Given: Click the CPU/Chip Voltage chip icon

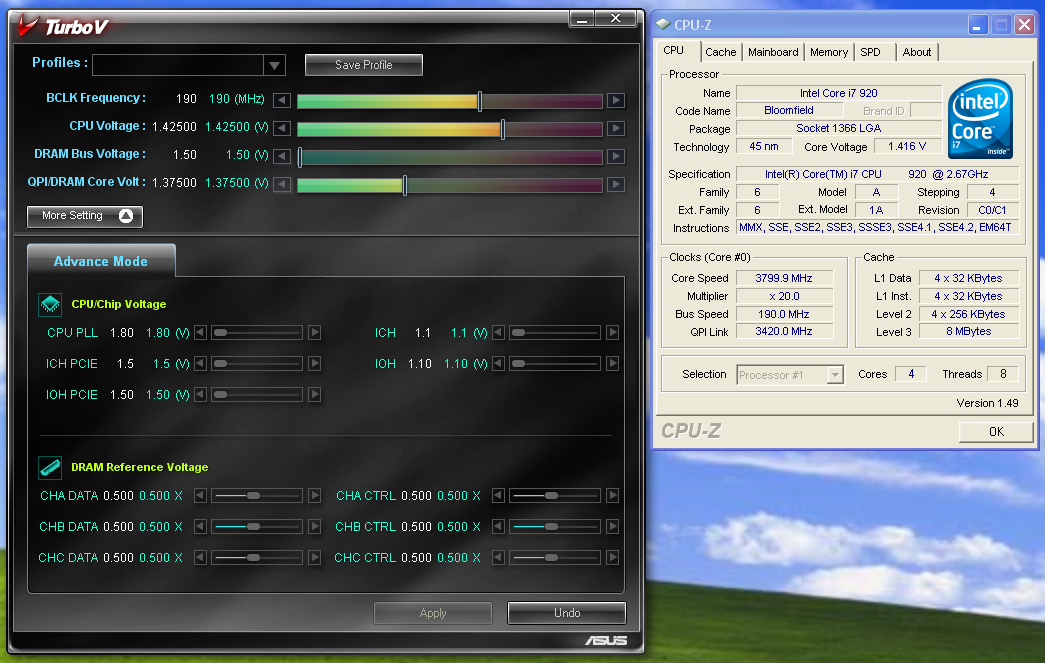Looking at the screenshot, I should click(50, 305).
